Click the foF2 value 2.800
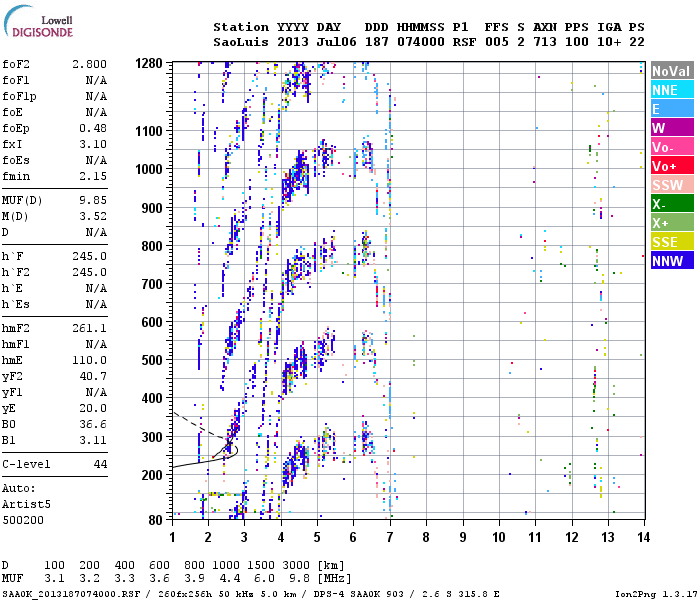 pyautogui.click(x=90, y=64)
